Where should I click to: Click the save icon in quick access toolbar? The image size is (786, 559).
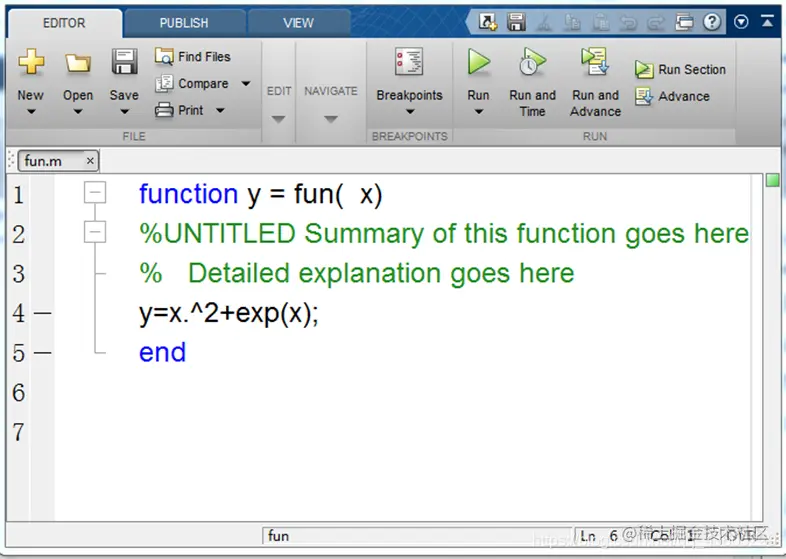tap(516, 22)
